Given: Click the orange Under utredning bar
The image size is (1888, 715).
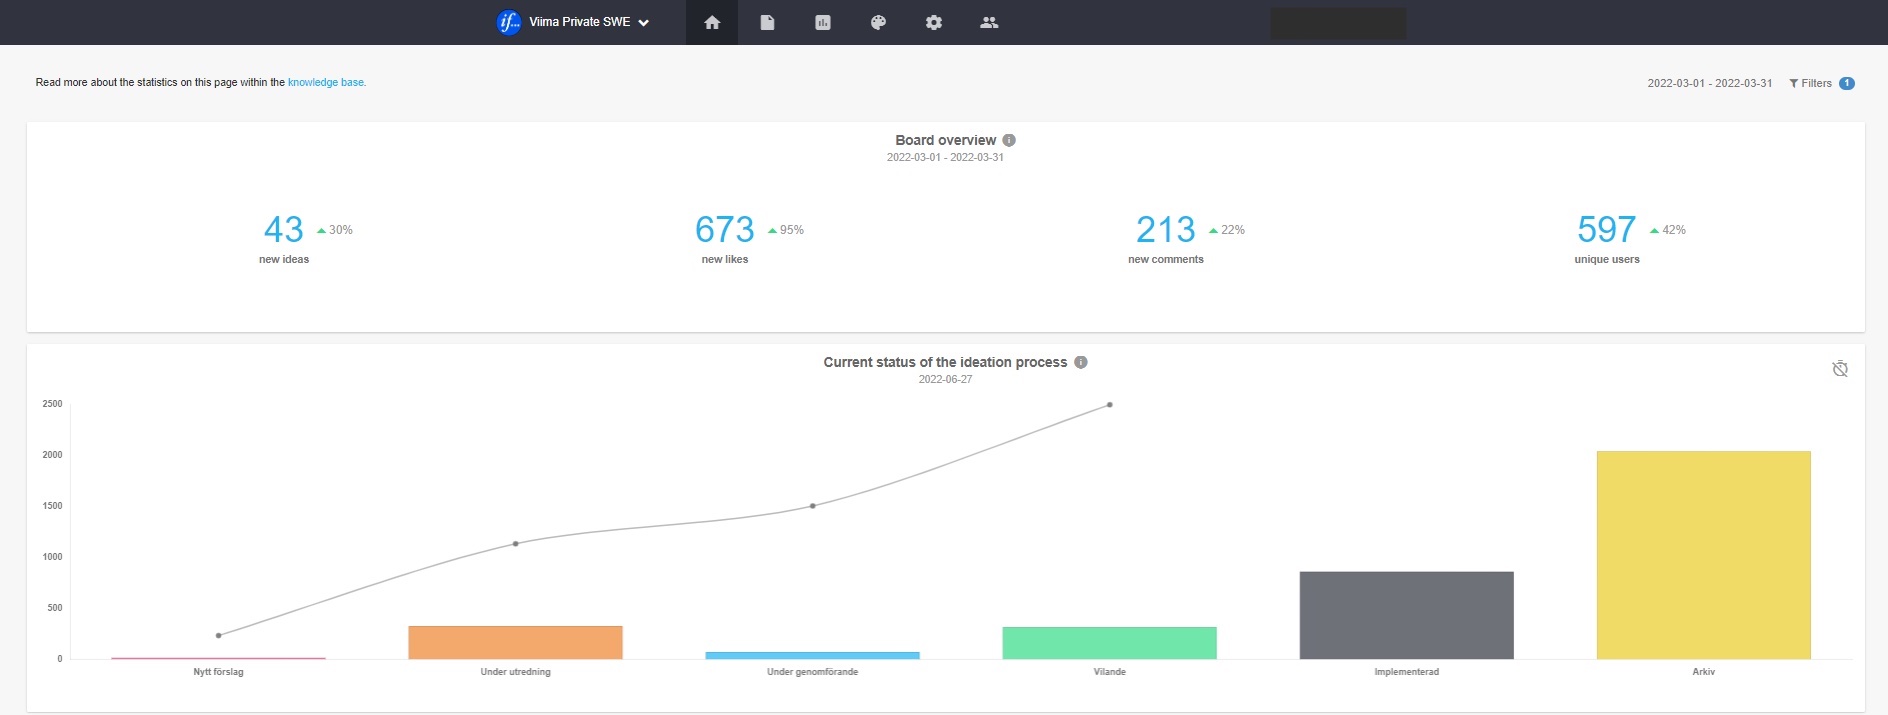Looking at the screenshot, I should pyautogui.click(x=515, y=642).
